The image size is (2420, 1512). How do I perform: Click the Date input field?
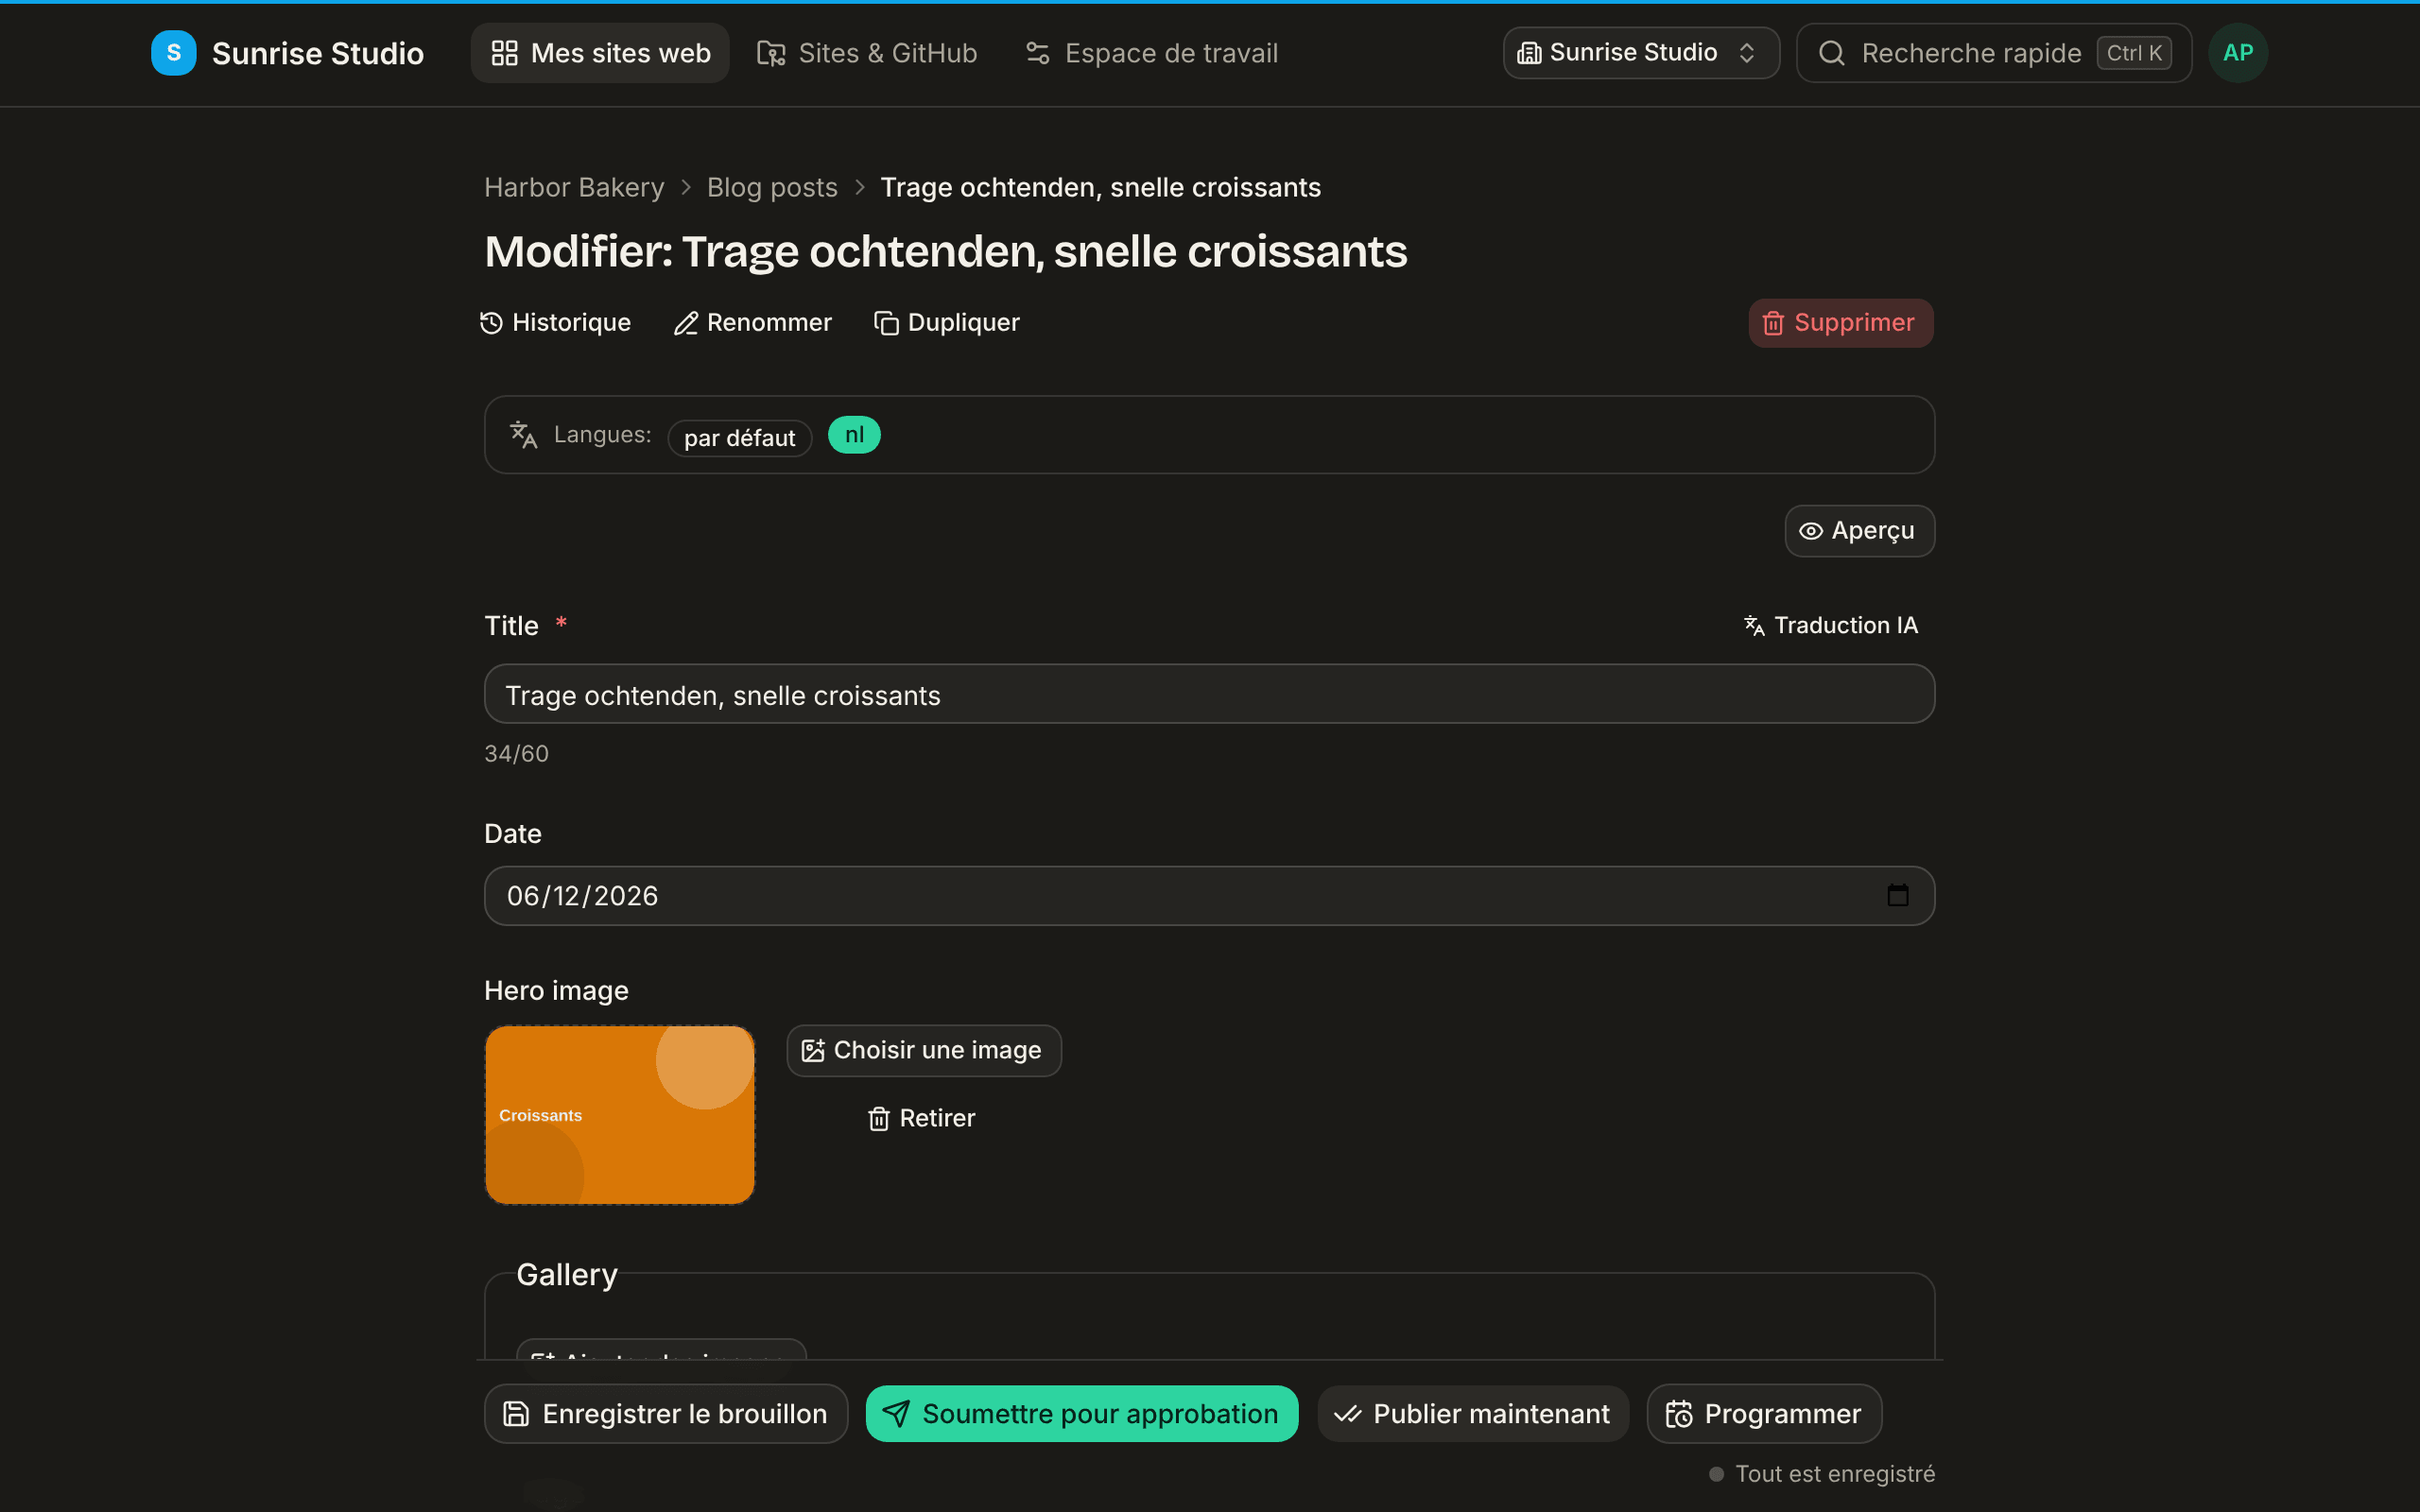click(1209, 896)
